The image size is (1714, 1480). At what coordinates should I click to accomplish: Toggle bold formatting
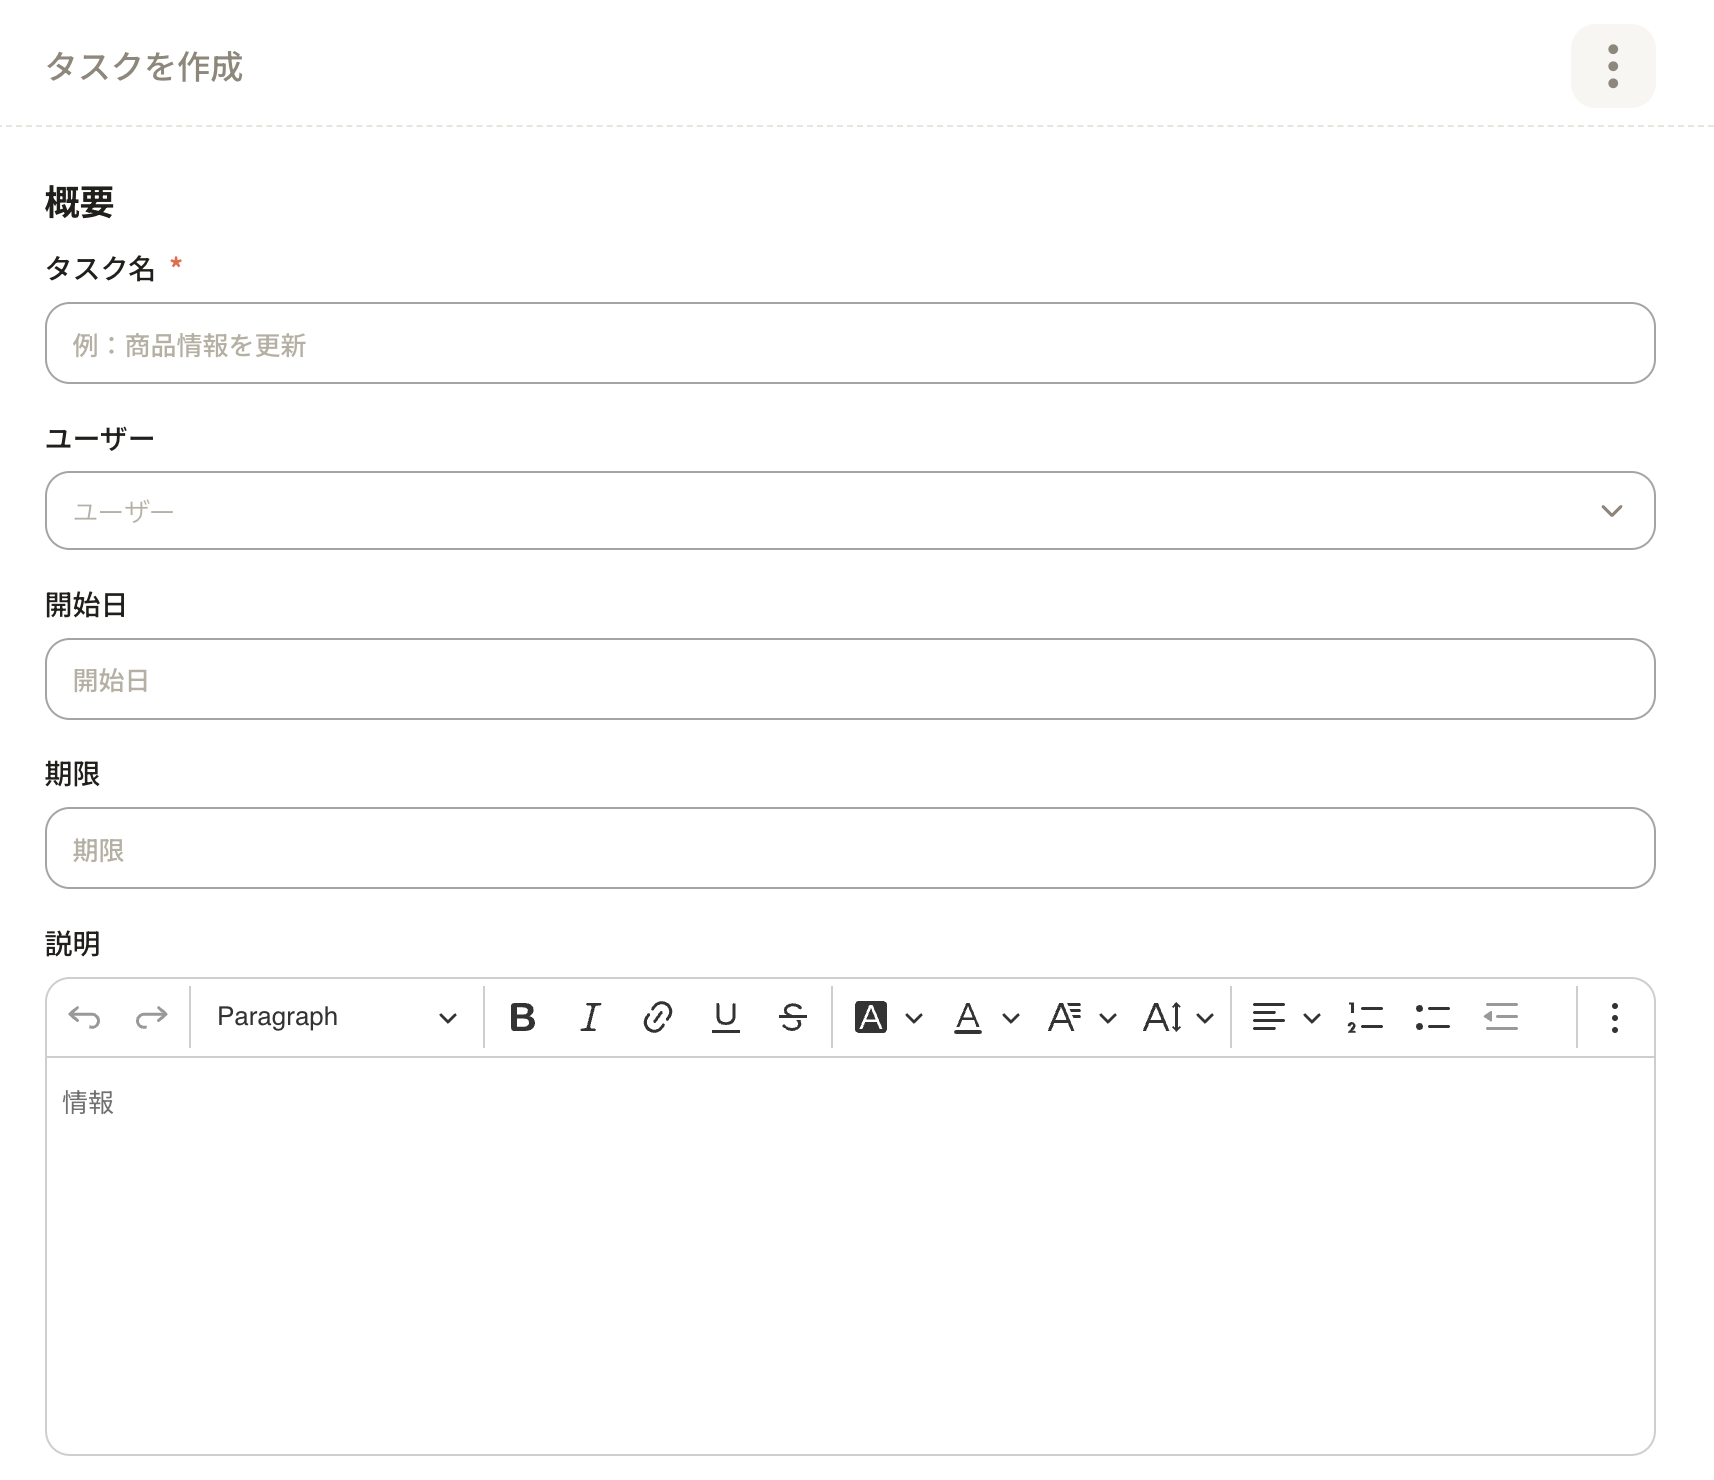click(x=522, y=1018)
